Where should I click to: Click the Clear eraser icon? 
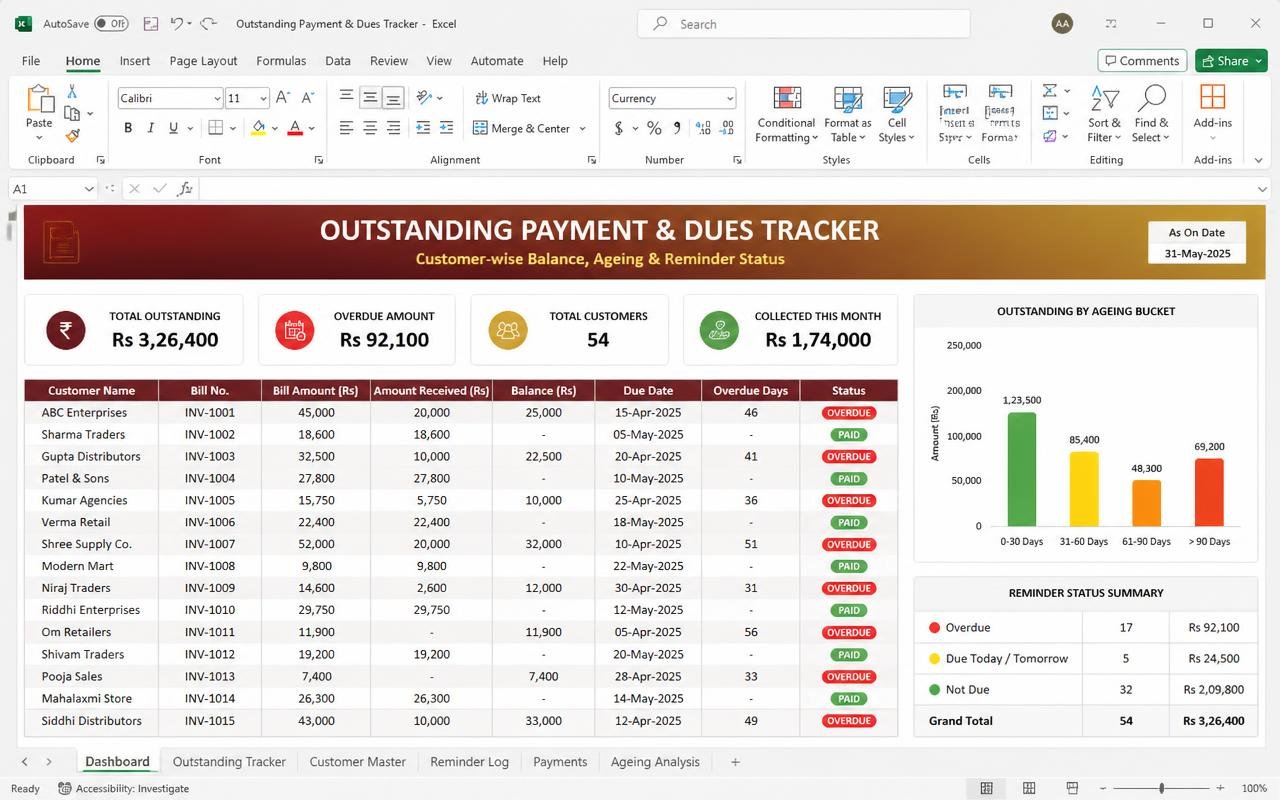point(1050,136)
